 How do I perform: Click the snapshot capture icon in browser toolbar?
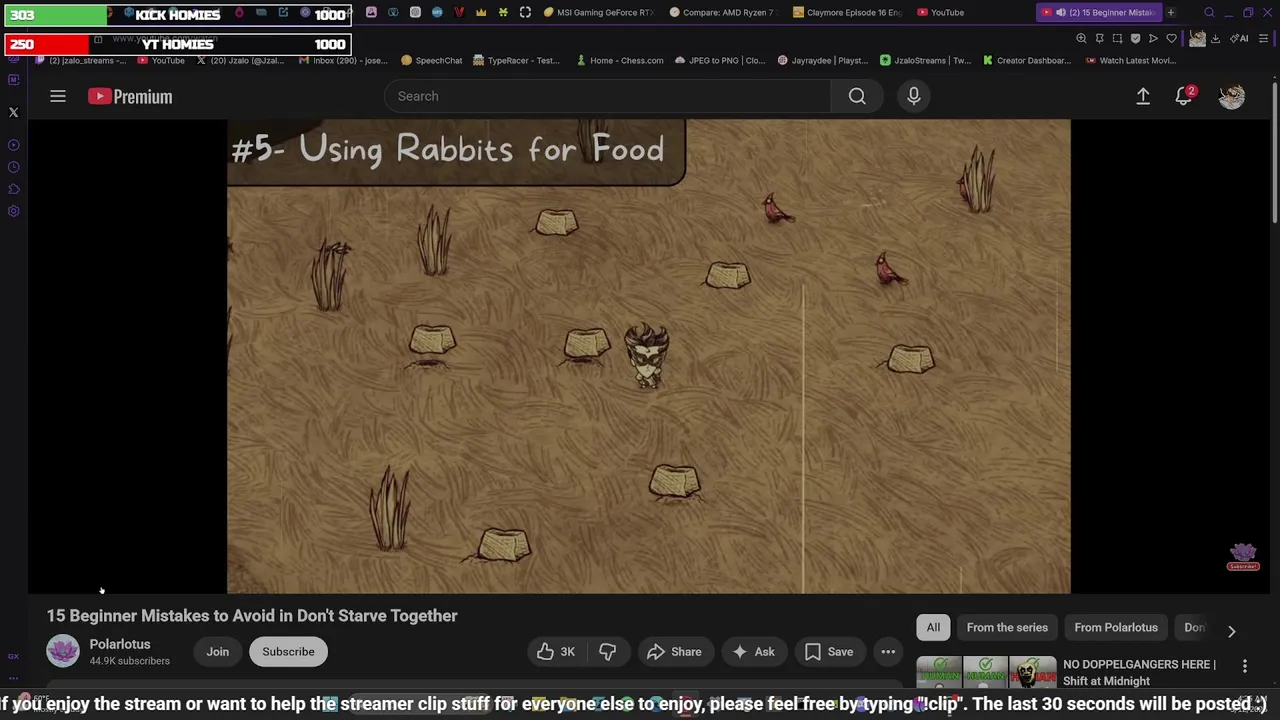pos(1117,38)
